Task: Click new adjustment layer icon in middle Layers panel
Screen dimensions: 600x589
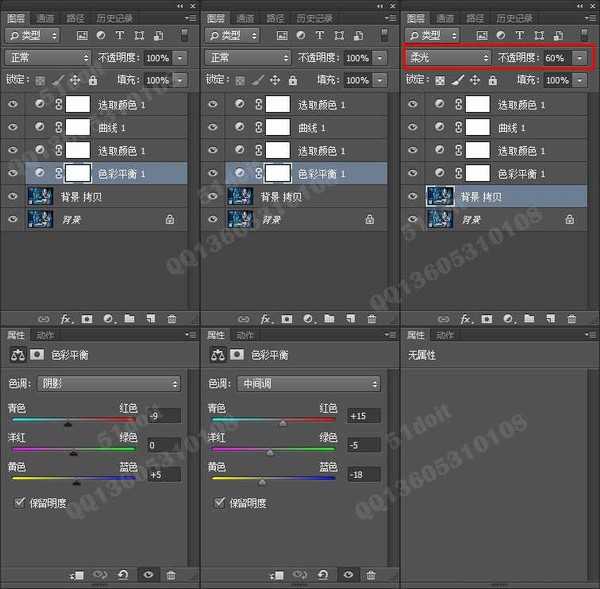Action: coord(307,319)
